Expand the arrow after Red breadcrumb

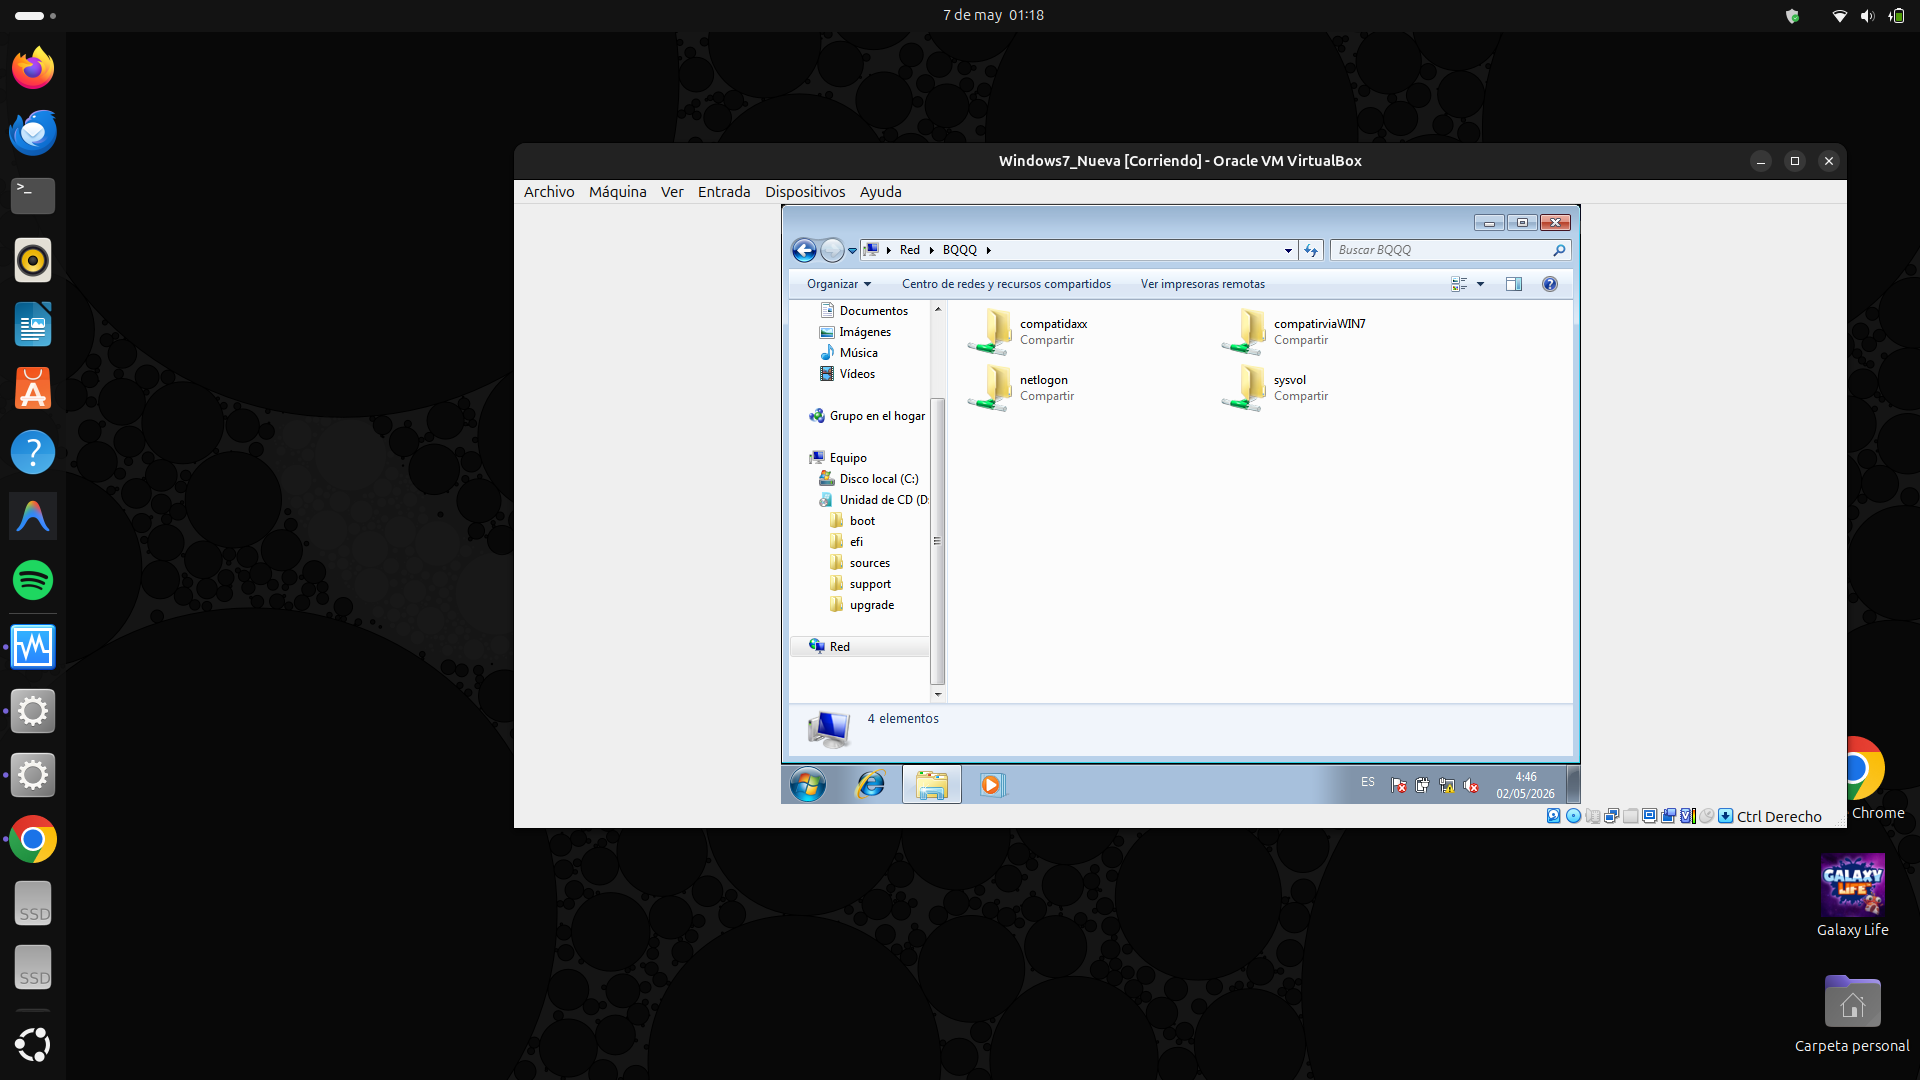931,250
